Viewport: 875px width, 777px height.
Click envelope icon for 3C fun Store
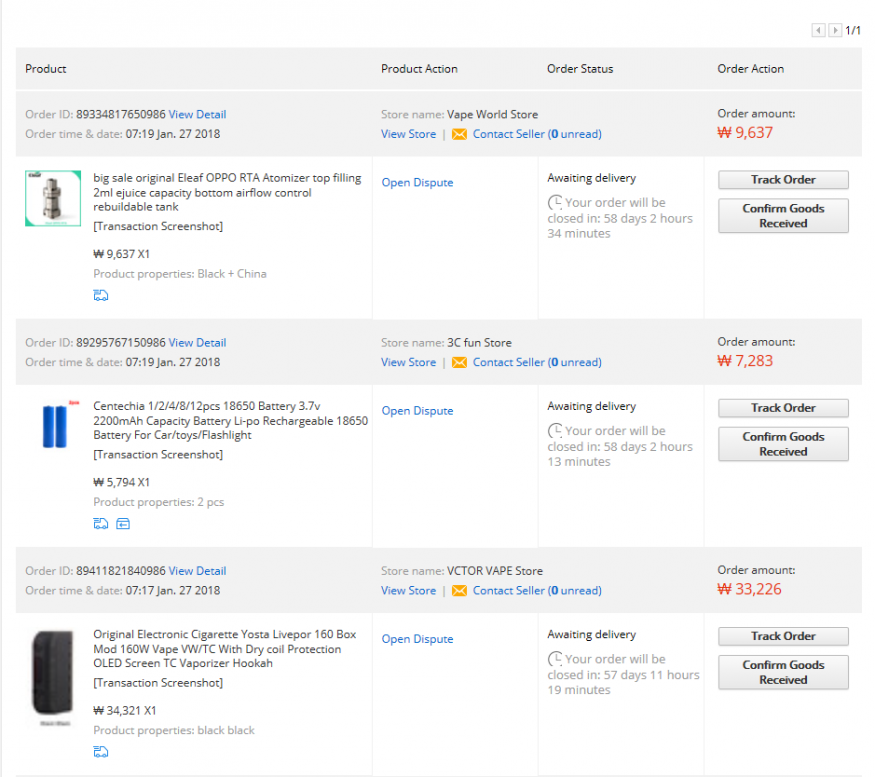(x=459, y=363)
